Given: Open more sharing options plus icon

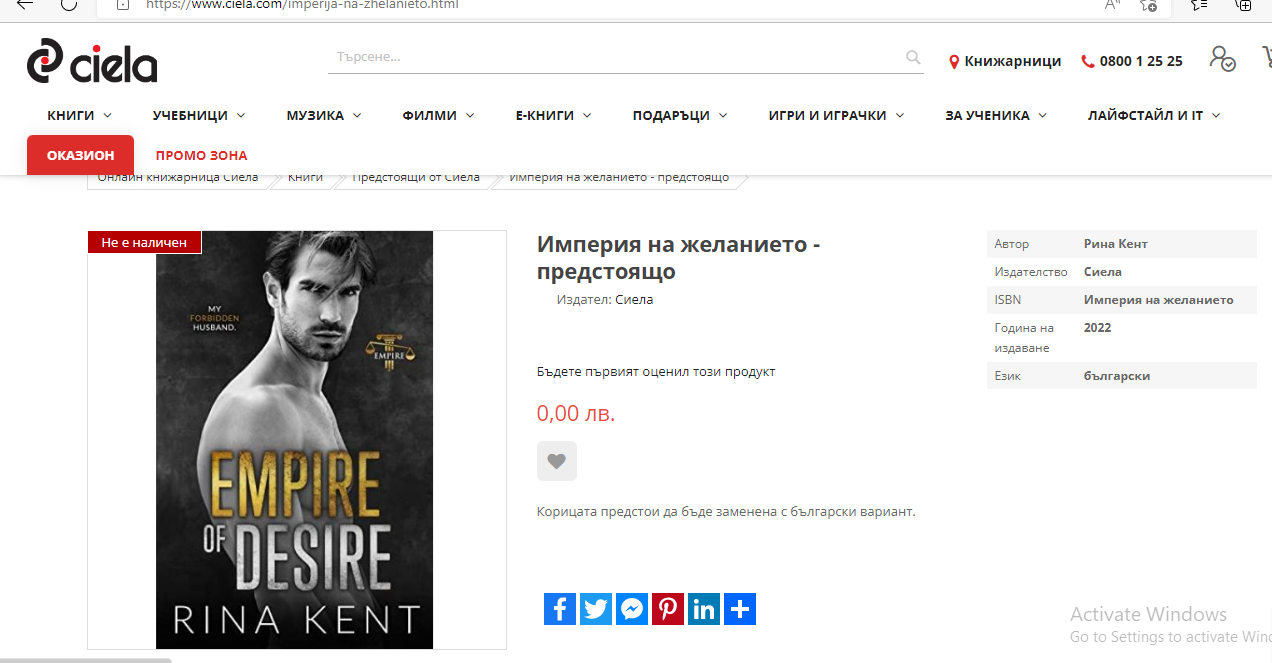Looking at the screenshot, I should point(740,609).
